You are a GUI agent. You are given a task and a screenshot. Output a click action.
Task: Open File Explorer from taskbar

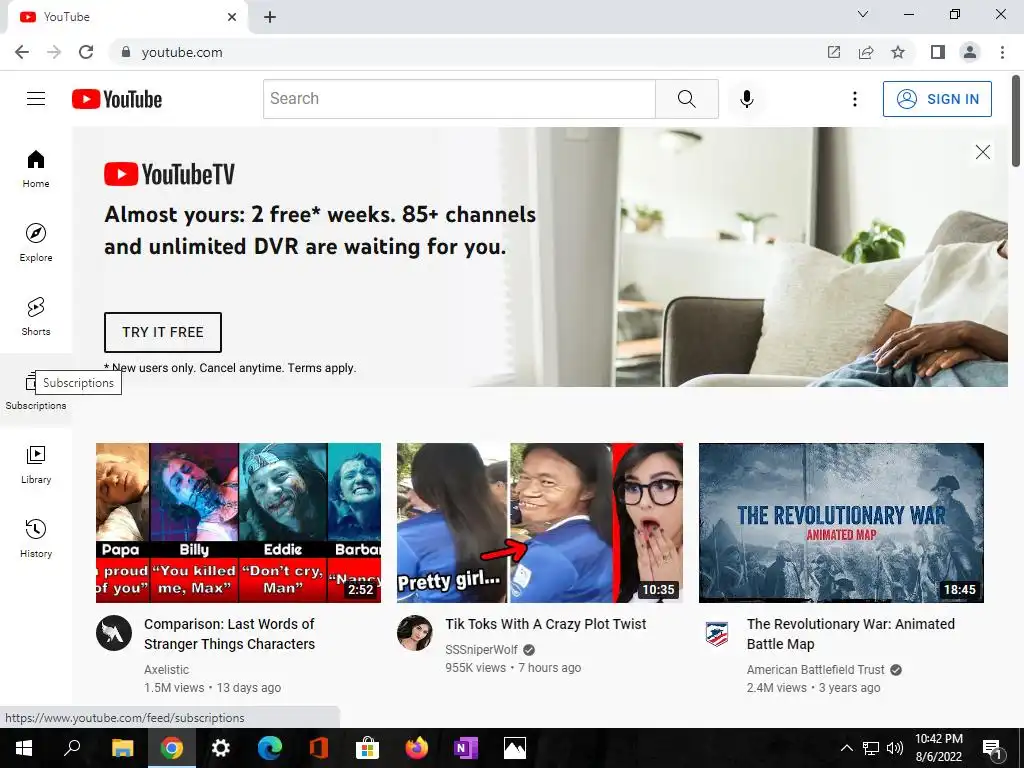(122, 748)
